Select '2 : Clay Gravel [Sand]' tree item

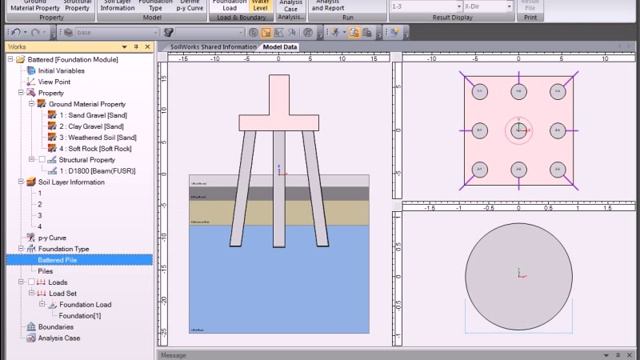91,126
